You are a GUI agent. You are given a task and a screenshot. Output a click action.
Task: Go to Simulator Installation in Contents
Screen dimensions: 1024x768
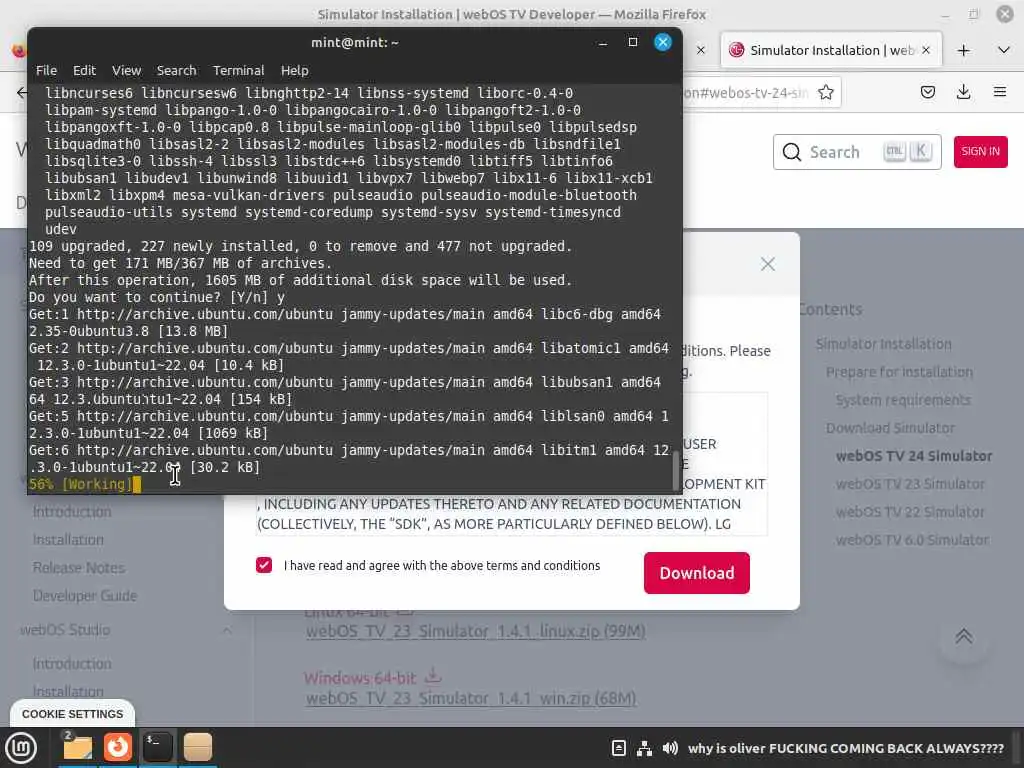[x=884, y=344]
